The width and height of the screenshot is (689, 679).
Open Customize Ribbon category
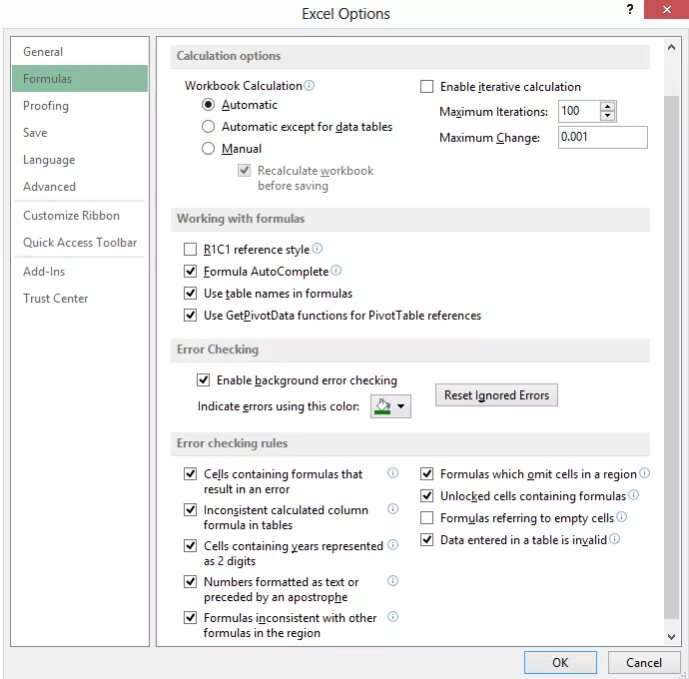tap(80, 215)
